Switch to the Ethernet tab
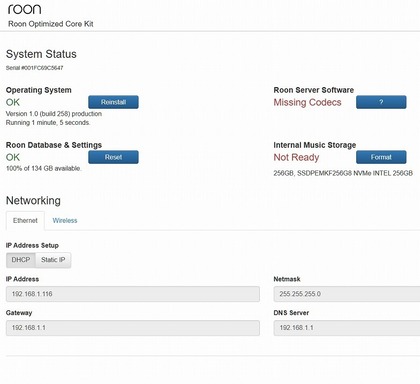420x384 pixels. coord(25,221)
